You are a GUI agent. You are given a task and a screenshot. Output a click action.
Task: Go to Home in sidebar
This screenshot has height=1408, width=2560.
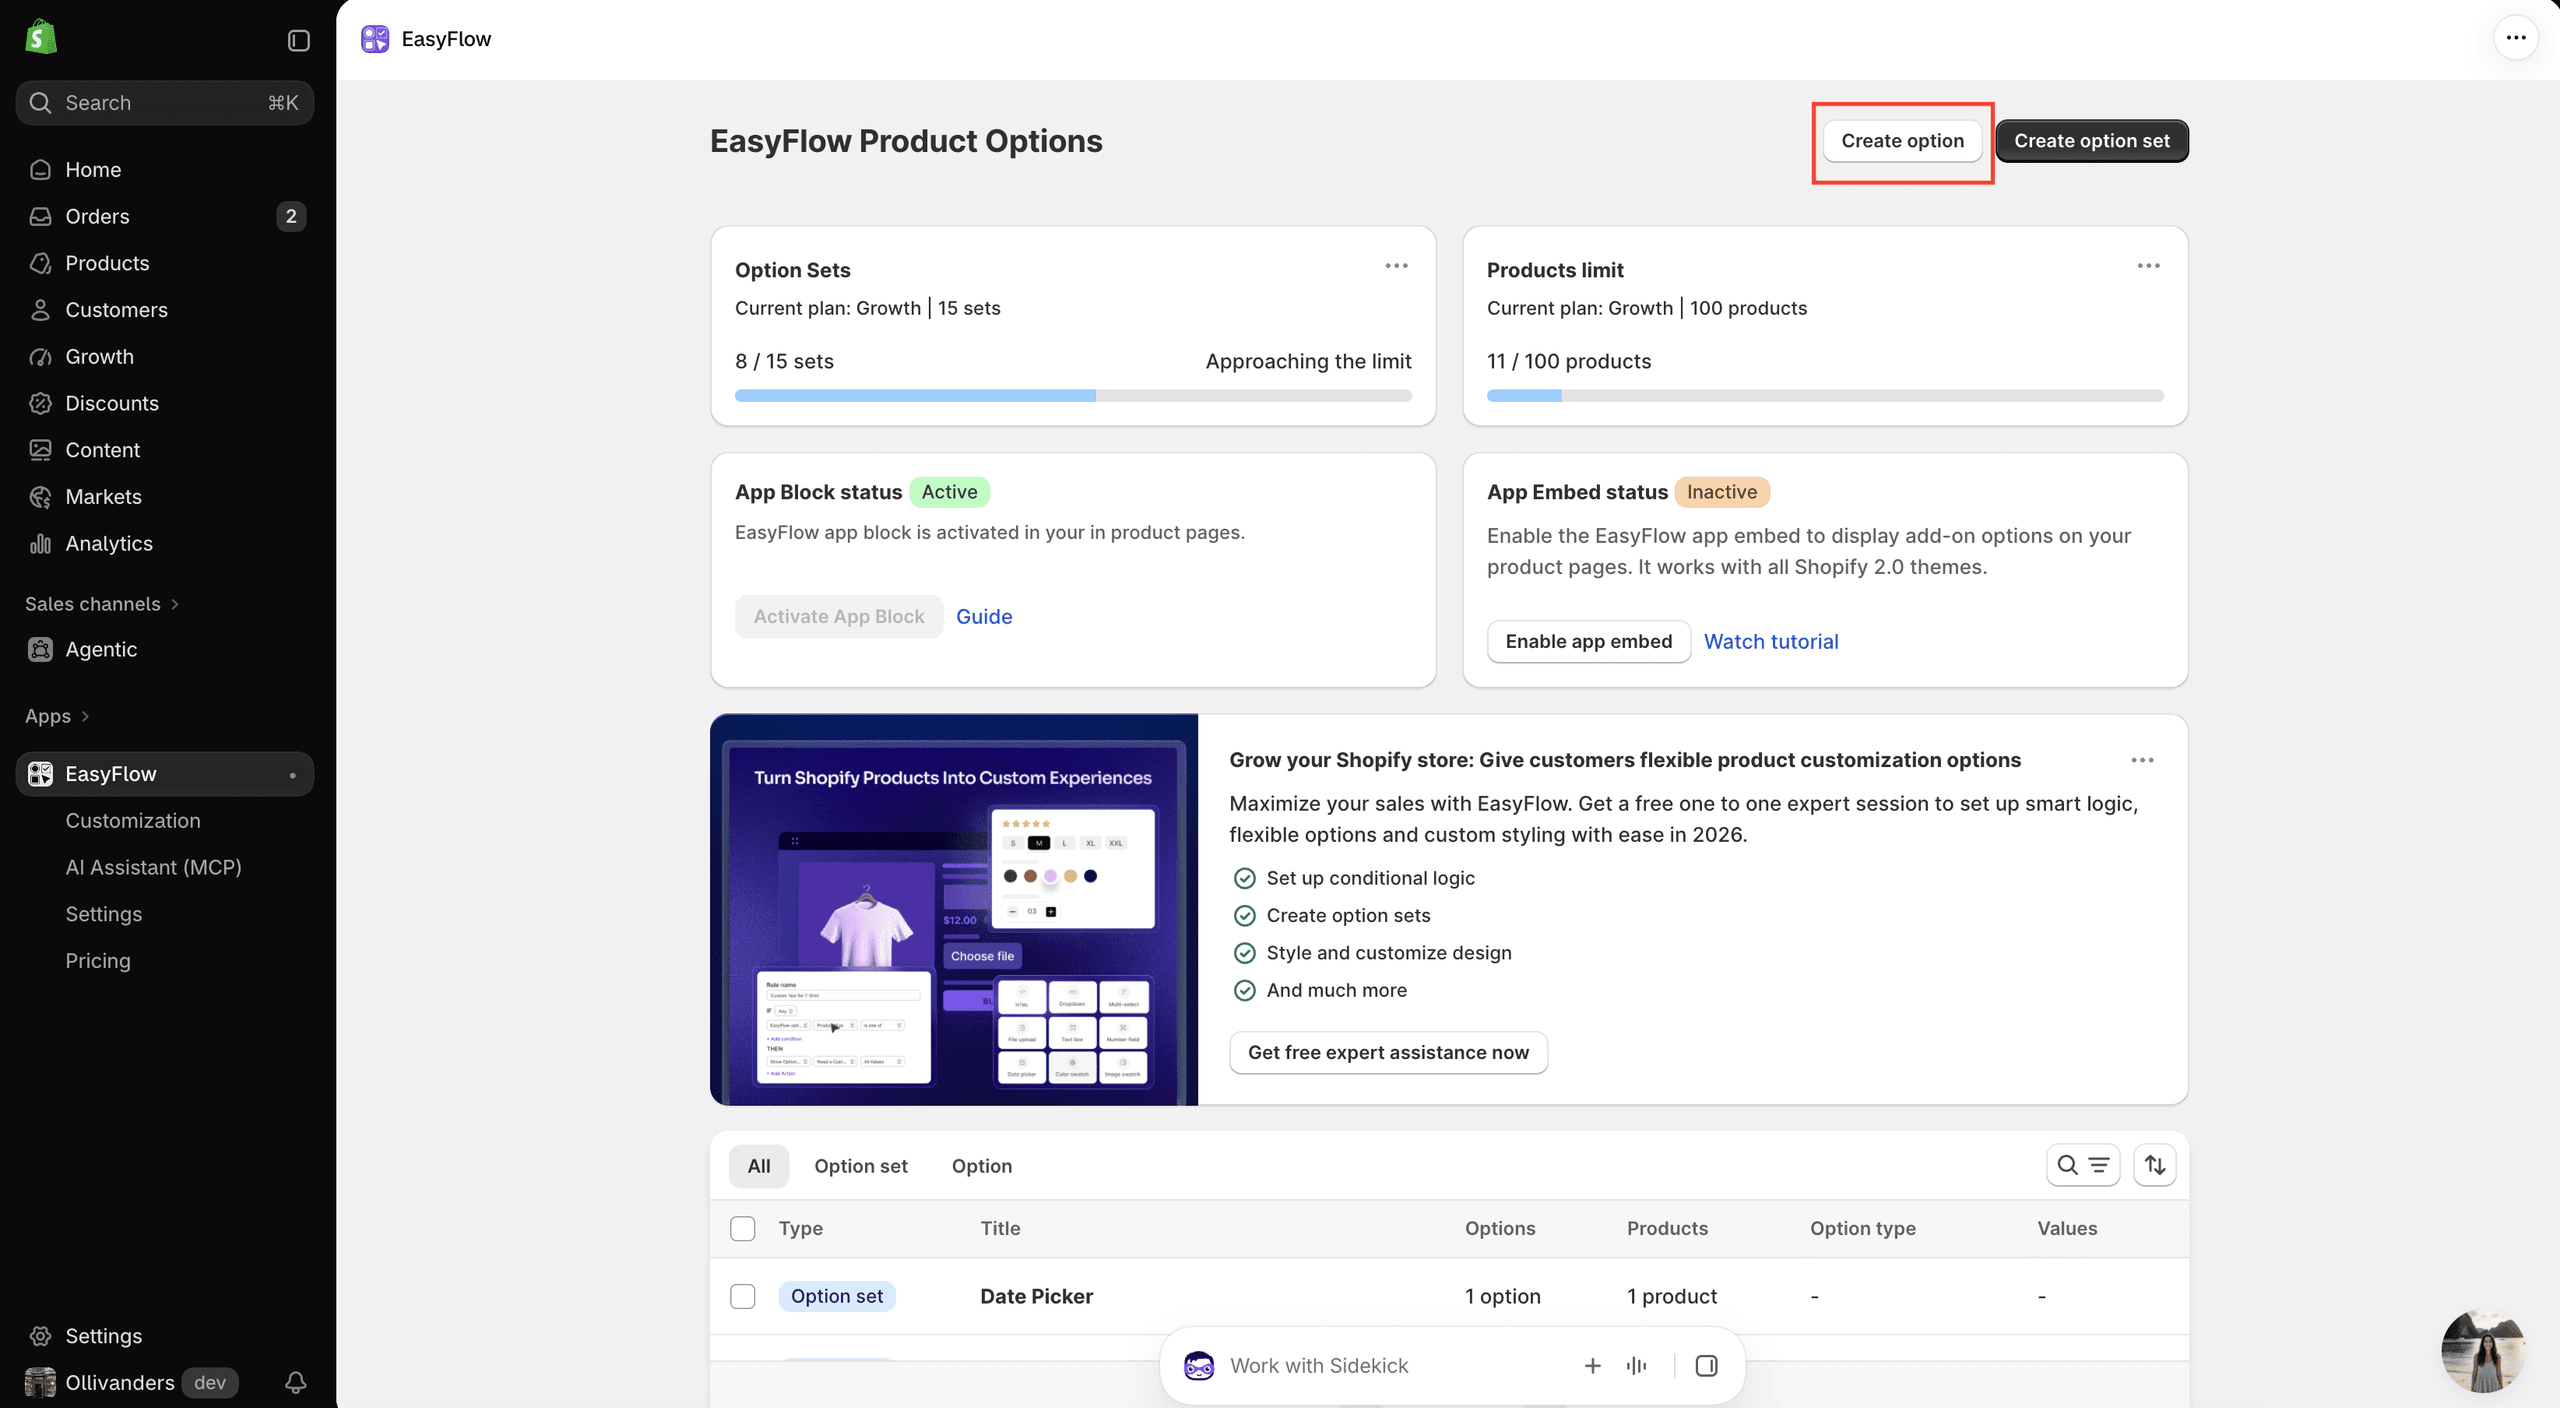(165, 169)
